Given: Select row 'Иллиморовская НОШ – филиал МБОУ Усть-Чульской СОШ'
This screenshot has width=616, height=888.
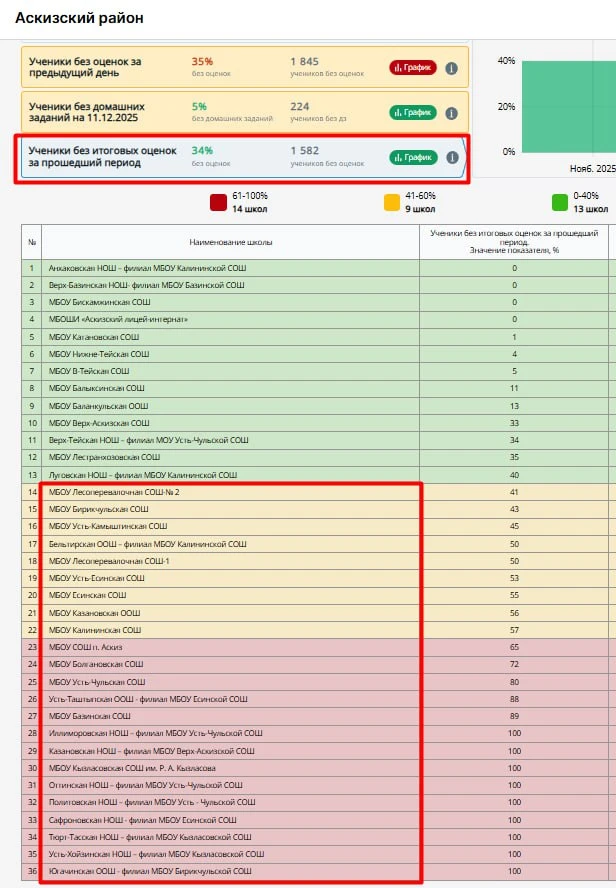Looking at the screenshot, I should tap(315, 733).
